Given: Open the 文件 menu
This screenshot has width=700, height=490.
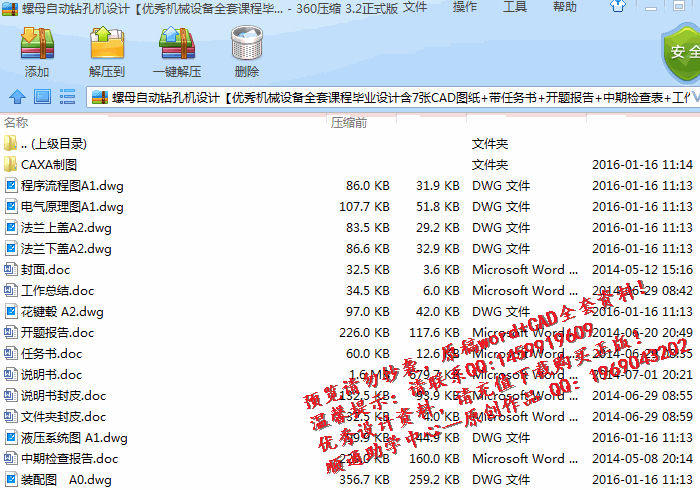Looking at the screenshot, I should pyautogui.click(x=415, y=7).
